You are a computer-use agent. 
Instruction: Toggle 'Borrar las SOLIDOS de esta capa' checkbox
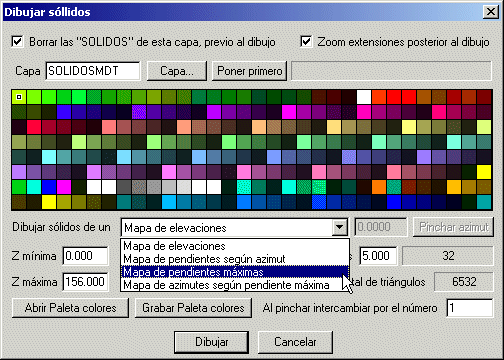(17, 42)
